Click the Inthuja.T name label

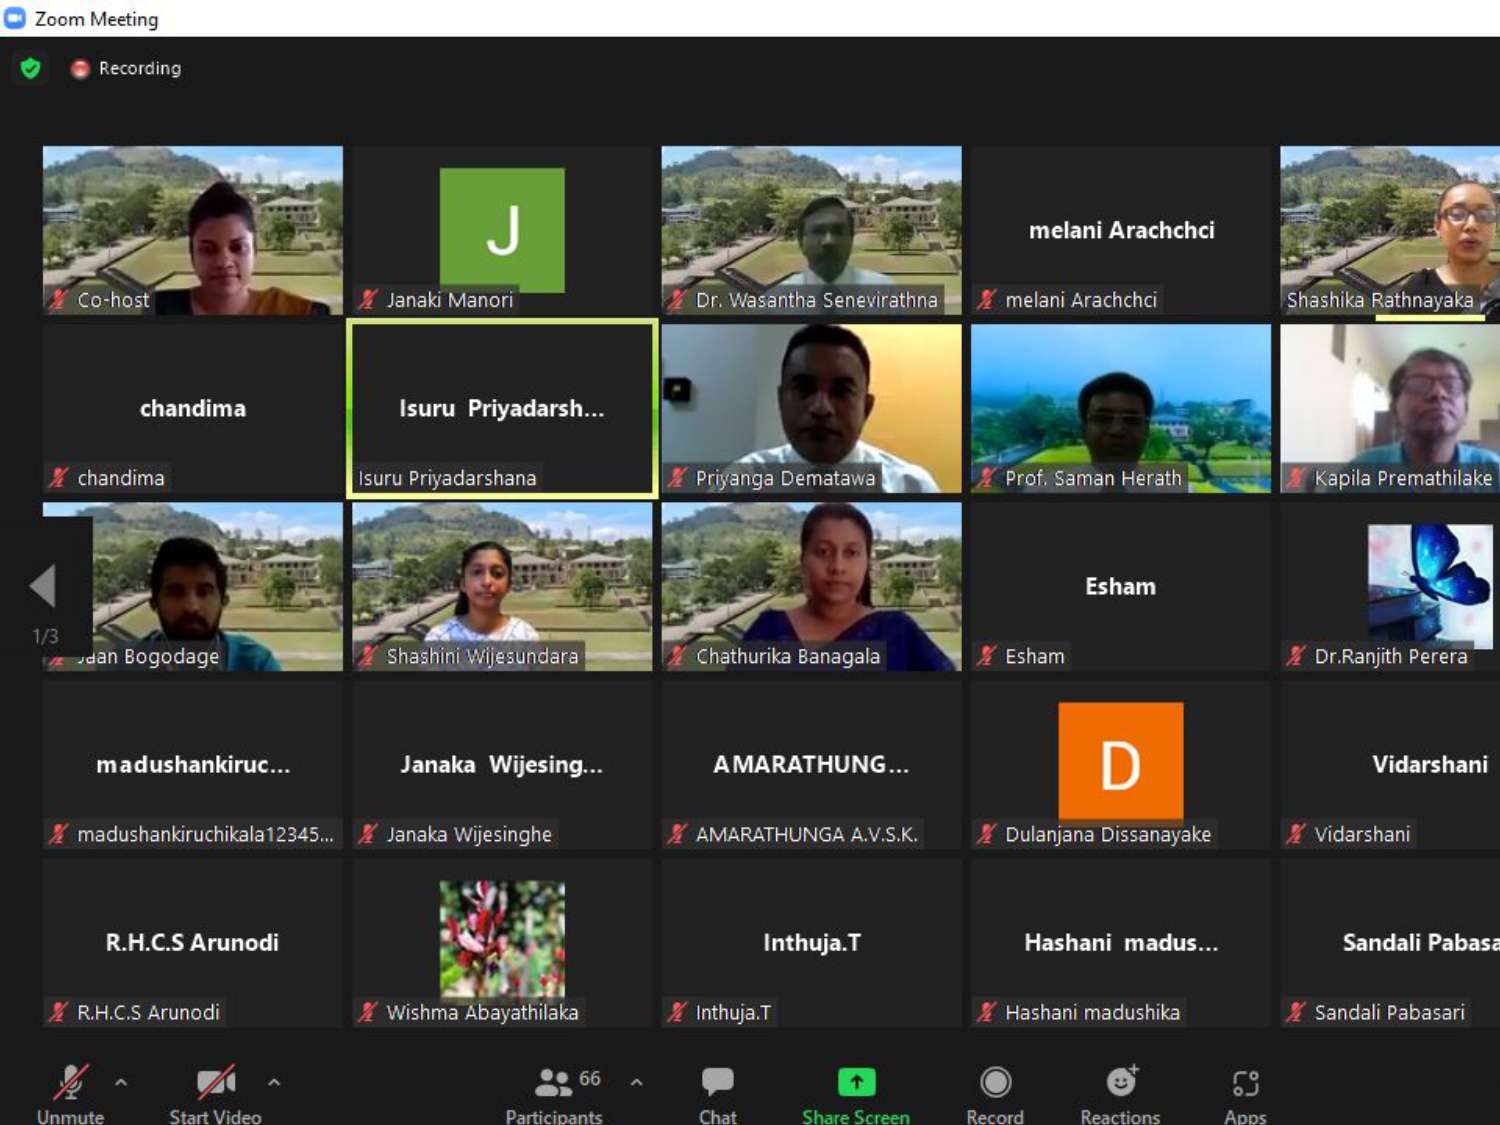coord(733,1012)
